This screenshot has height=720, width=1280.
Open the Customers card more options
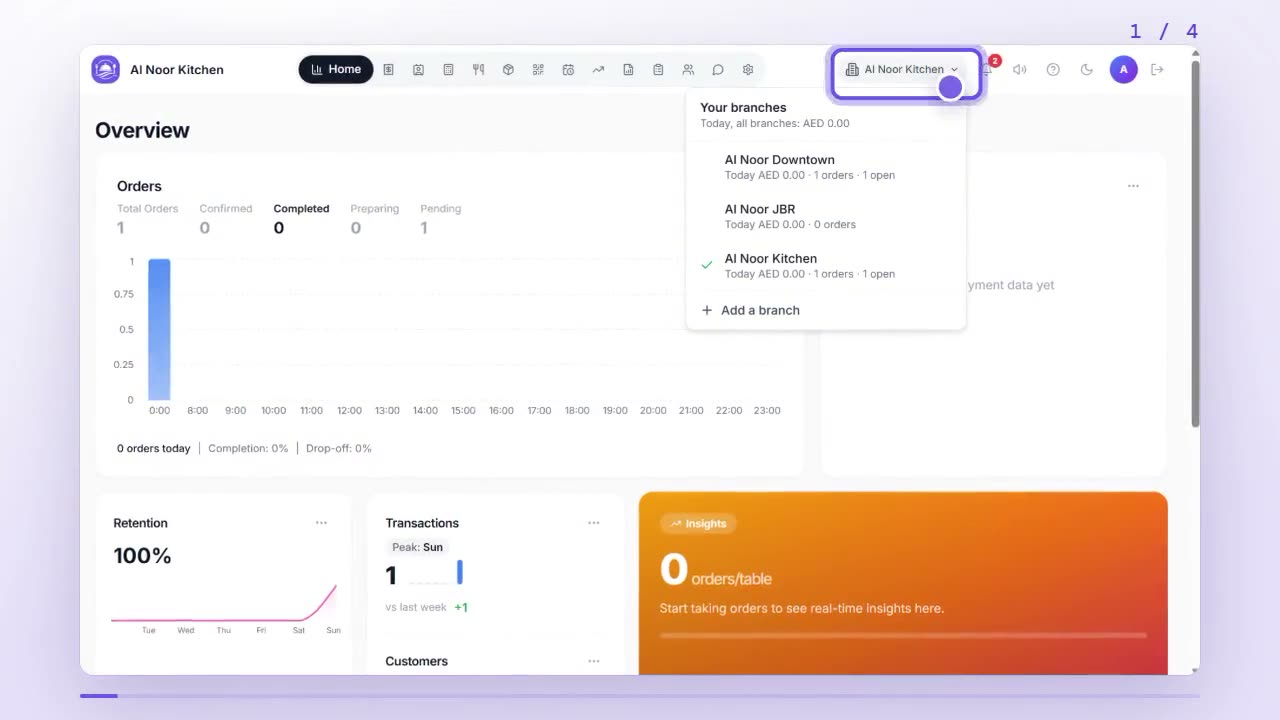594,661
